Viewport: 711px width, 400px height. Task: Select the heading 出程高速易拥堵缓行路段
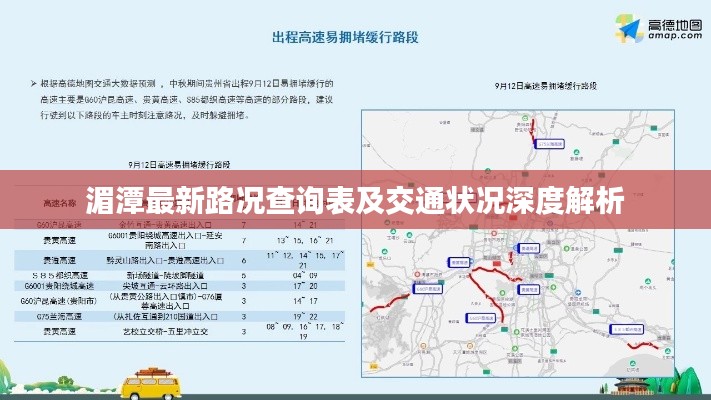(x=345, y=37)
